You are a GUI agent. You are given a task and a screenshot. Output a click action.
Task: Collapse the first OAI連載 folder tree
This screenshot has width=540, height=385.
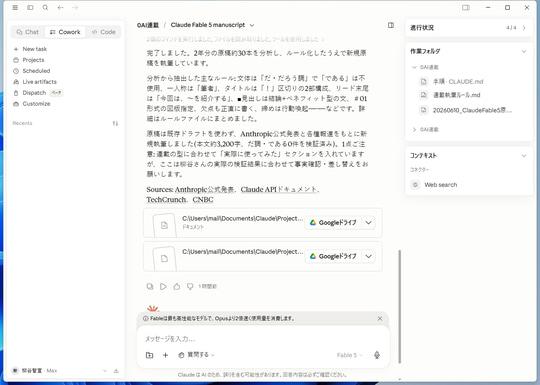[x=414, y=67]
